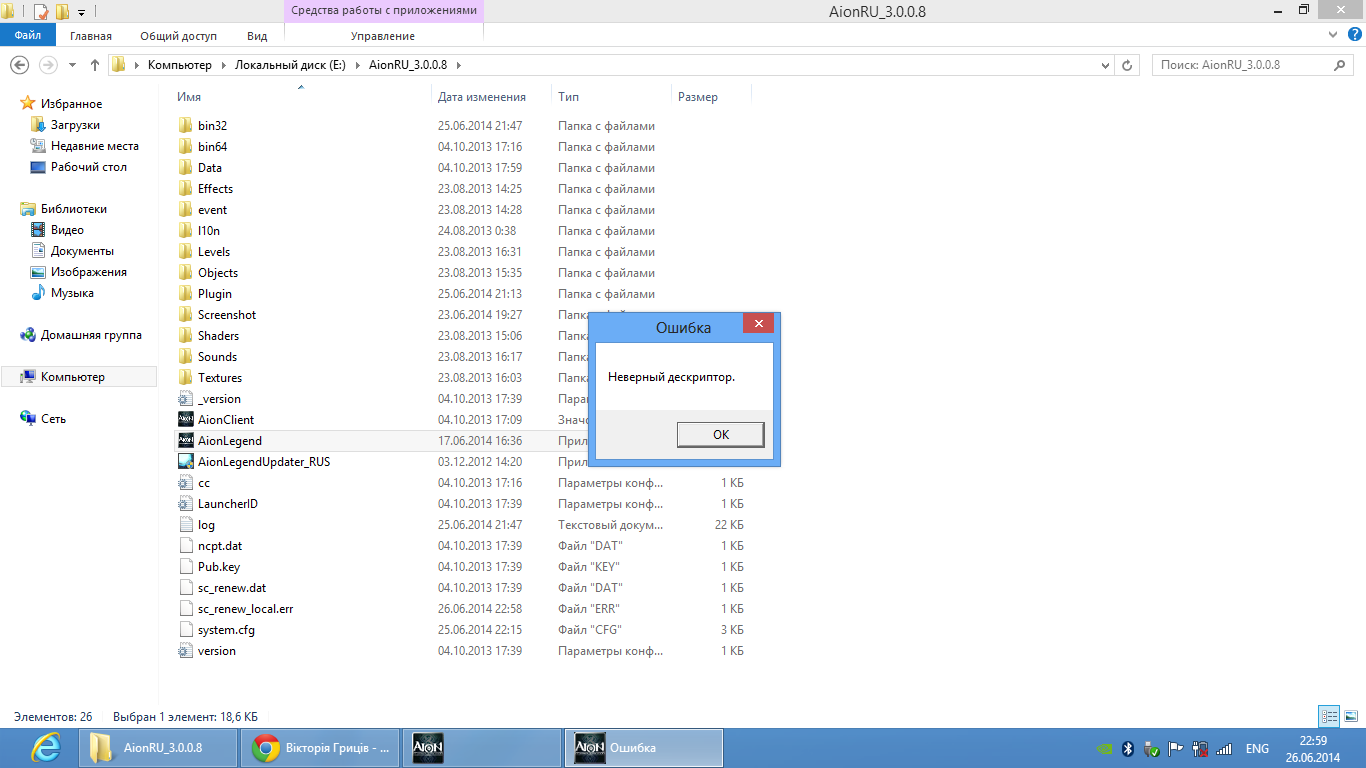Click OK in the Ошибка error dialog
The height and width of the screenshot is (768, 1366).
click(x=721, y=434)
